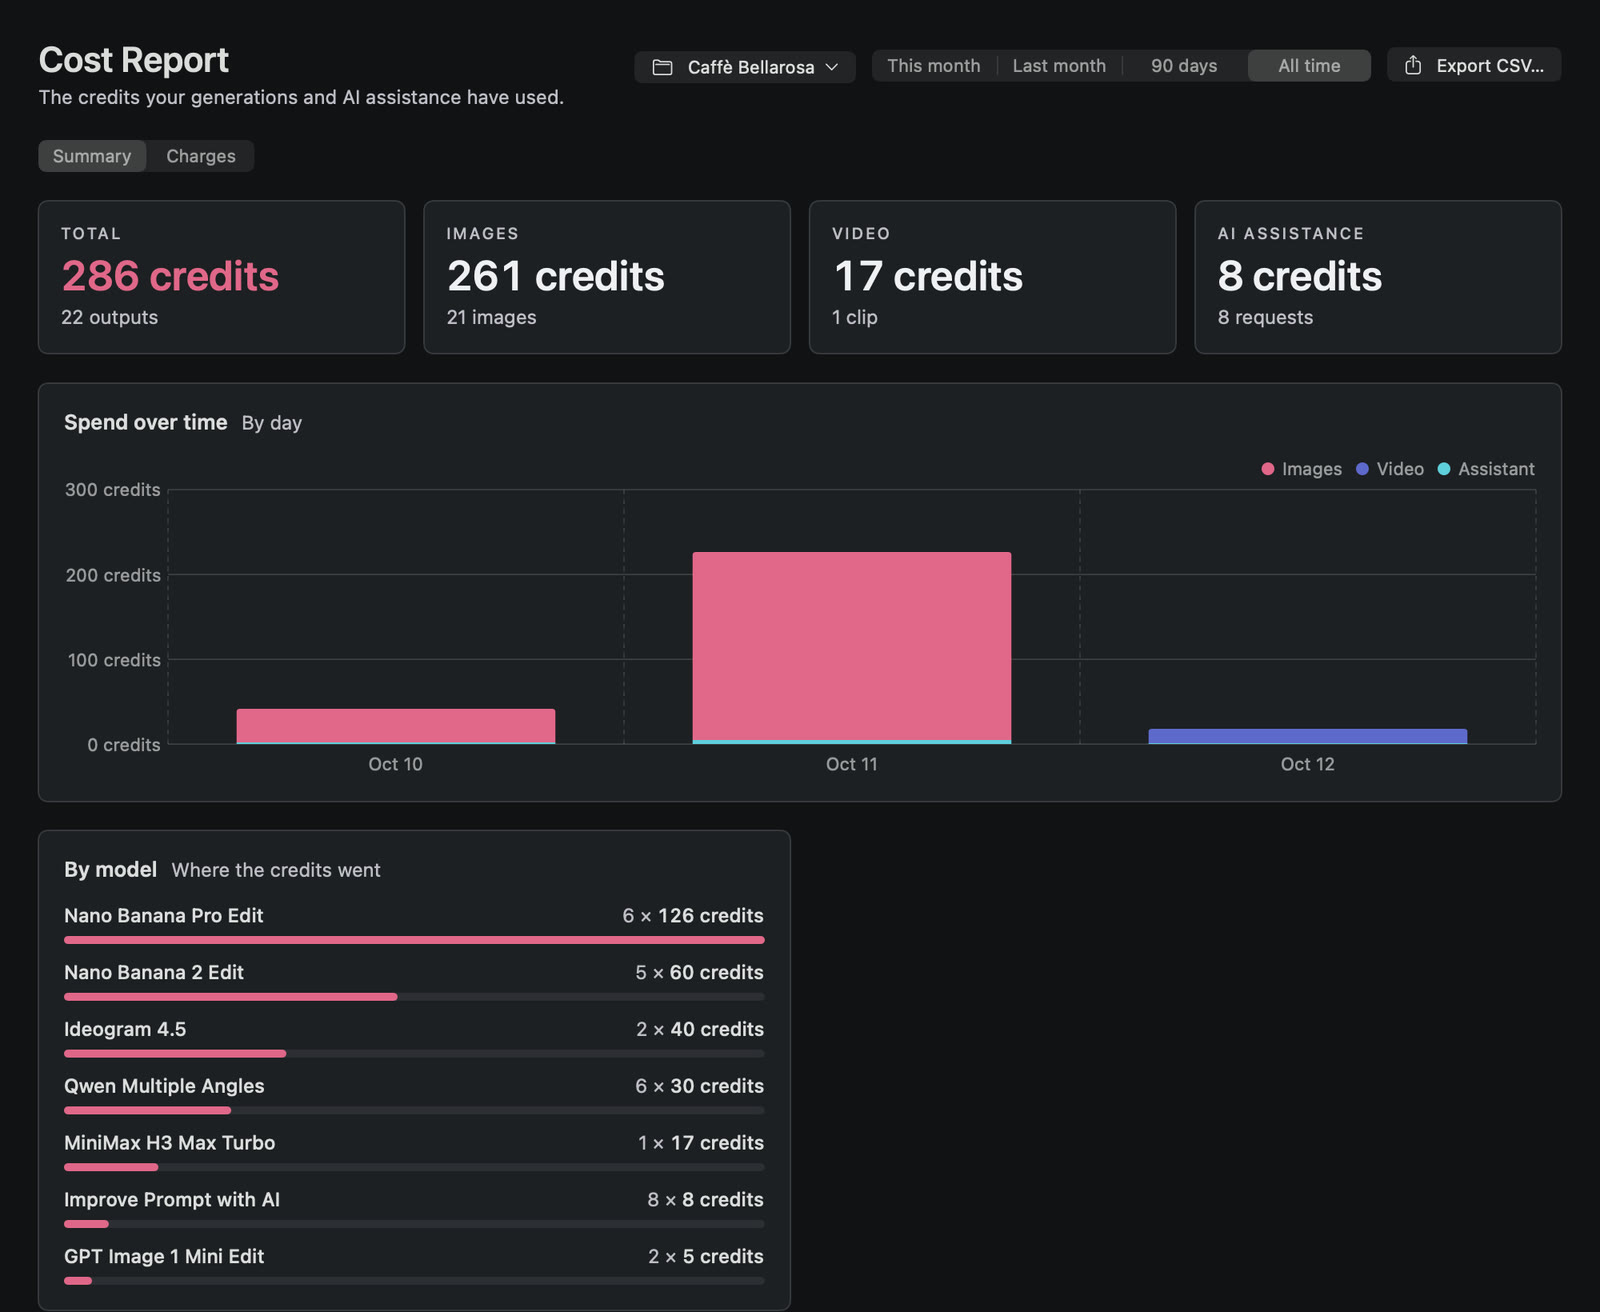Click the folder icon beside Caffè Bellarosa
The height and width of the screenshot is (1312, 1600).
[662, 67]
